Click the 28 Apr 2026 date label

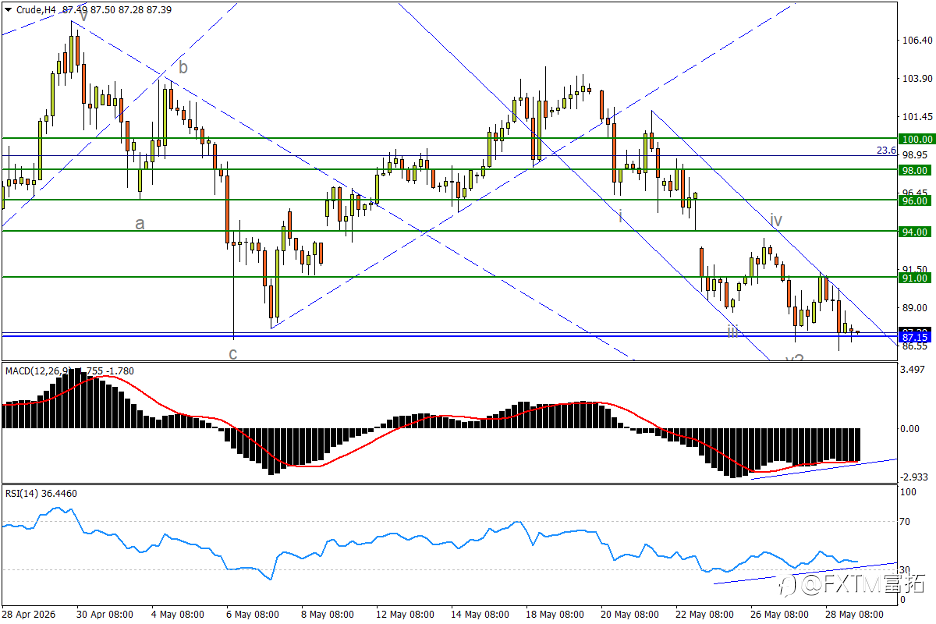pyautogui.click(x=29, y=614)
